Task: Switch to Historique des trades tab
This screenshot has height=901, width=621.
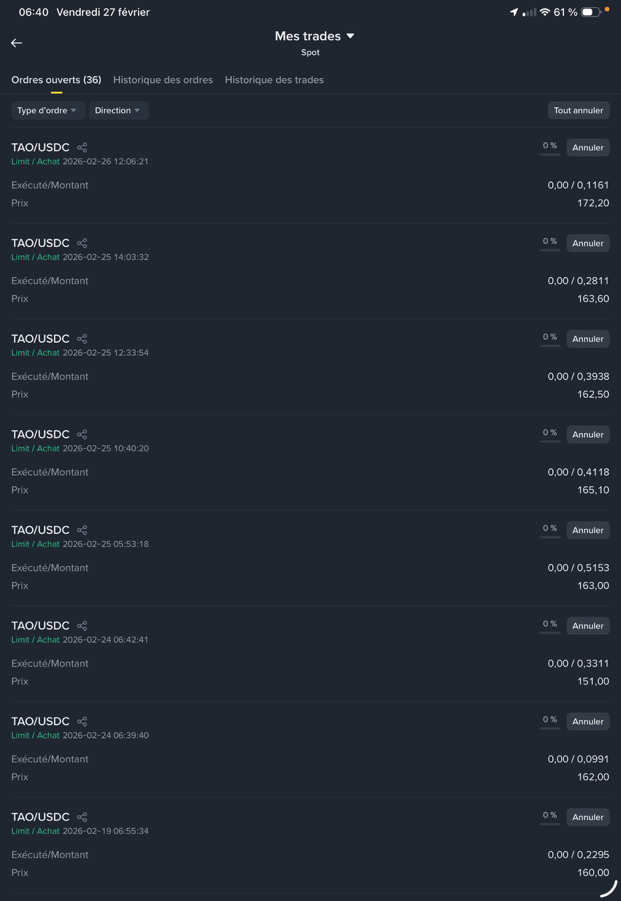Action: [x=274, y=80]
